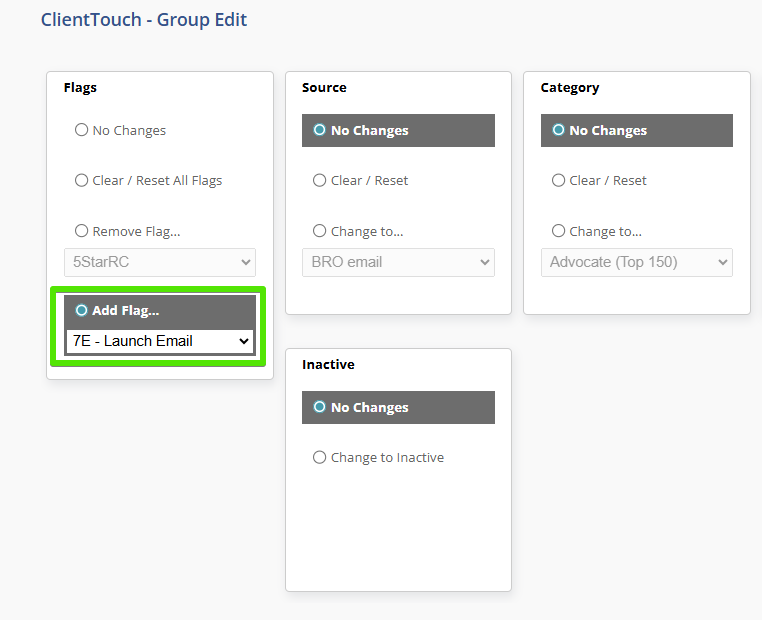Select No Changes in the Category panel

coord(559,130)
